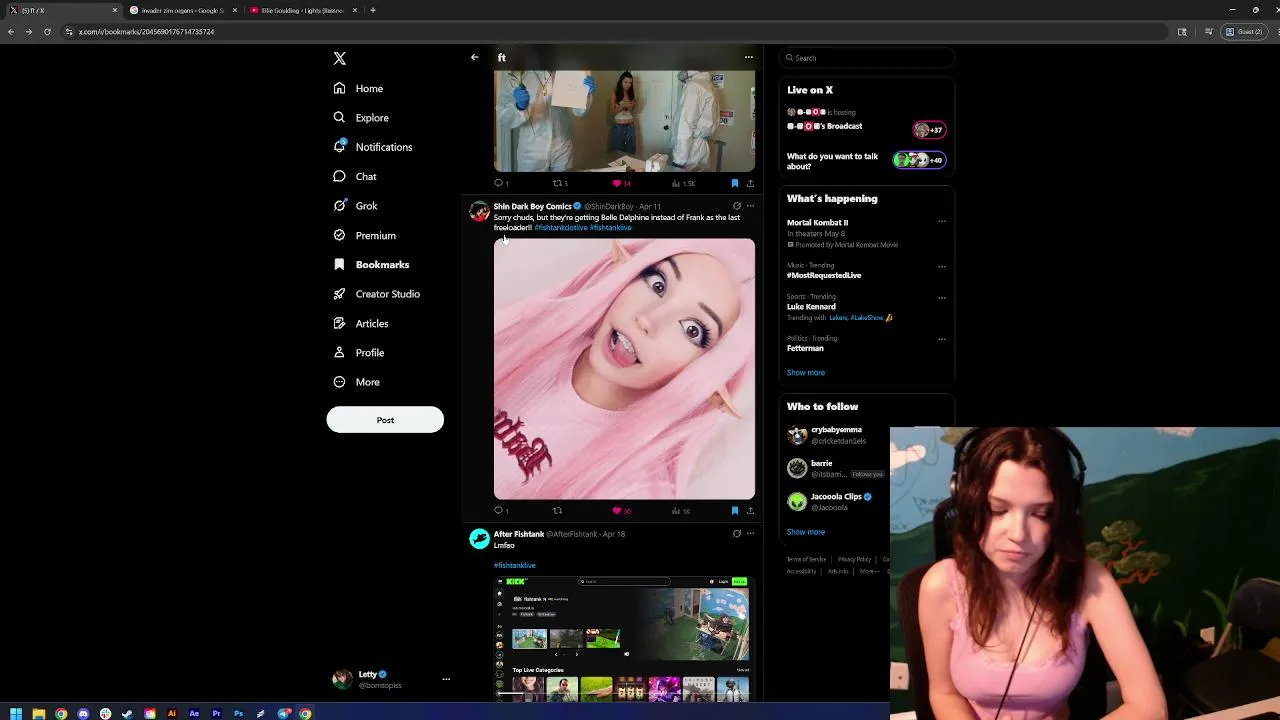Reload the page in browser
The height and width of the screenshot is (720, 1280).
click(47, 32)
